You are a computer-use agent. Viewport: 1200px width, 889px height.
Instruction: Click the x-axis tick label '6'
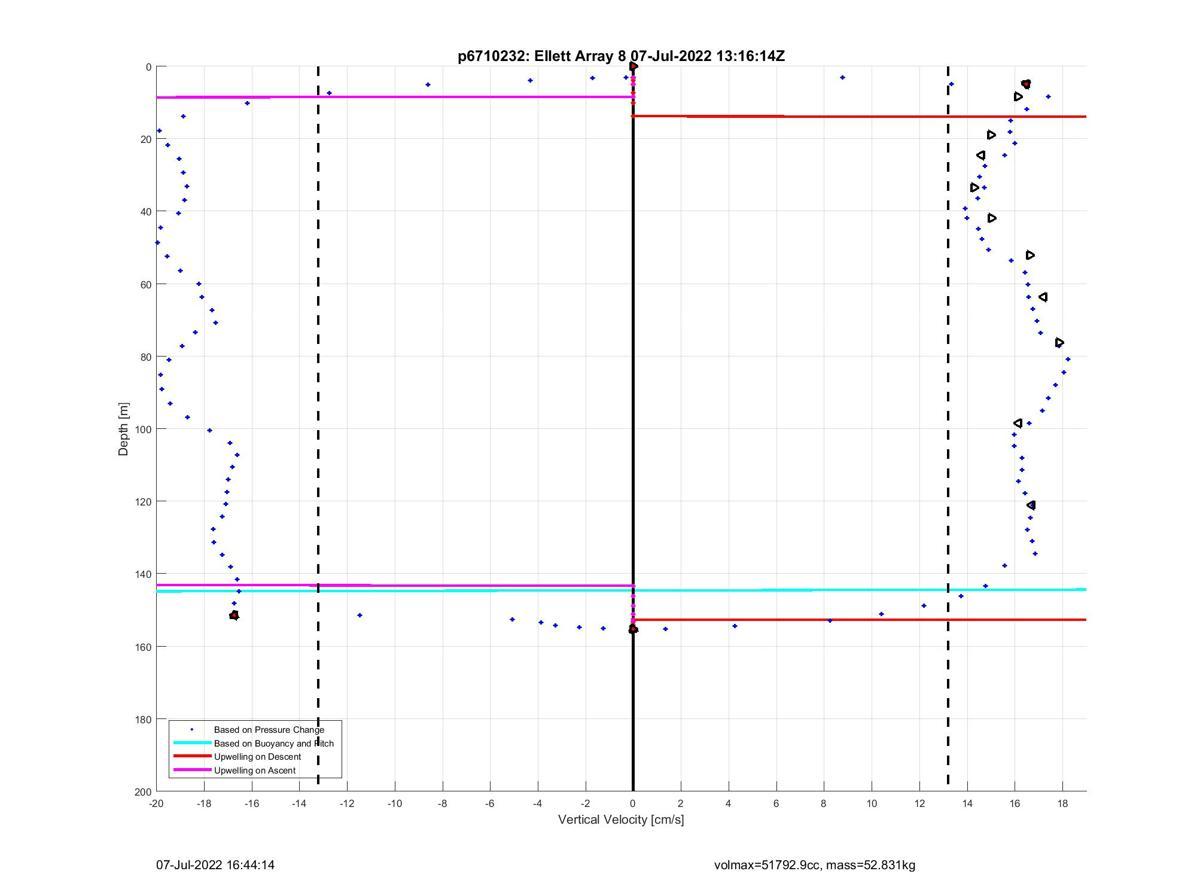point(776,804)
